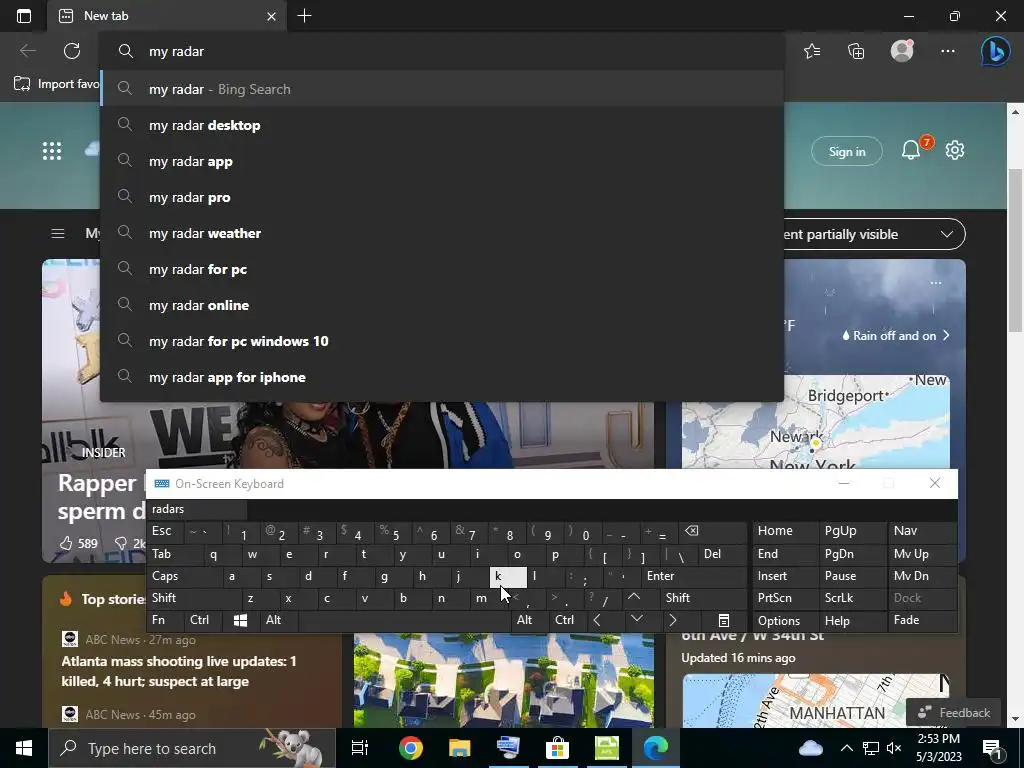The image size is (1024, 768).
Task: Select suggestion my radar online
Action: (x=442, y=305)
